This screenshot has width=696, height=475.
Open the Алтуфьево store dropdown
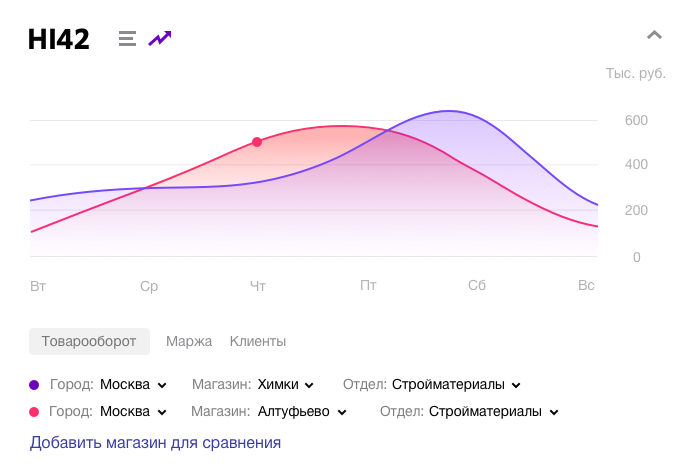[x=301, y=411]
